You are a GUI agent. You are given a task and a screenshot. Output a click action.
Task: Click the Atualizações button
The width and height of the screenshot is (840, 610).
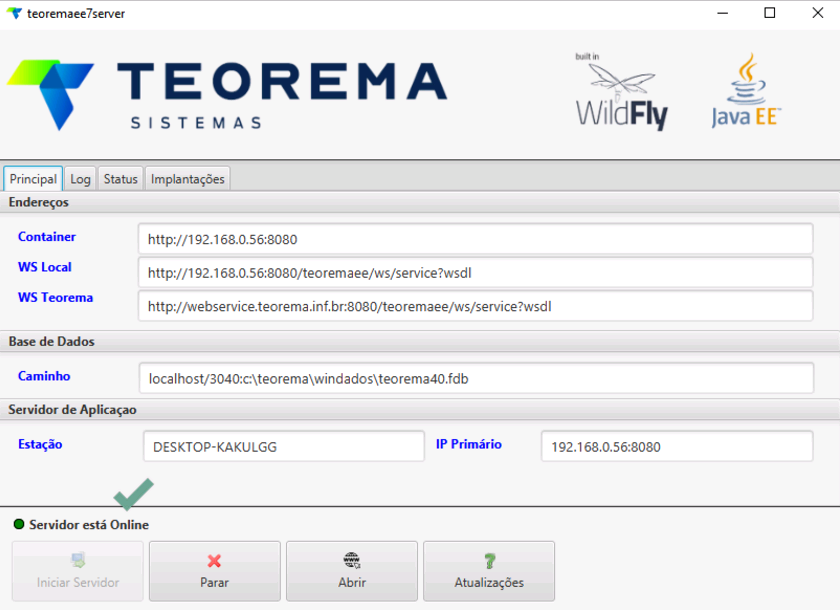[x=489, y=571]
